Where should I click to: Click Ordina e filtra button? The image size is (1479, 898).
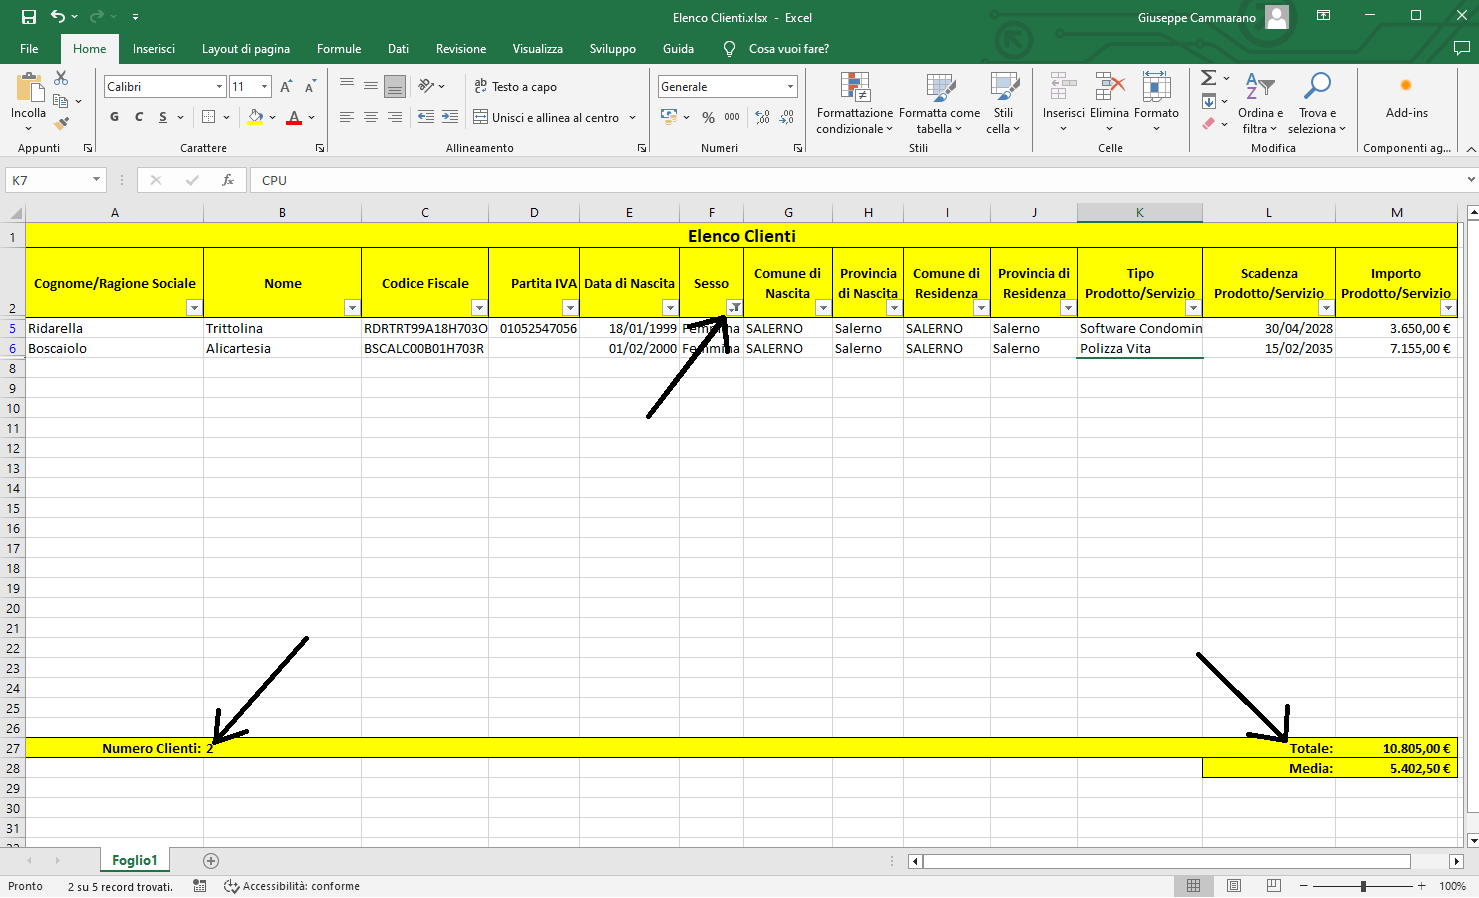click(x=1260, y=104)
